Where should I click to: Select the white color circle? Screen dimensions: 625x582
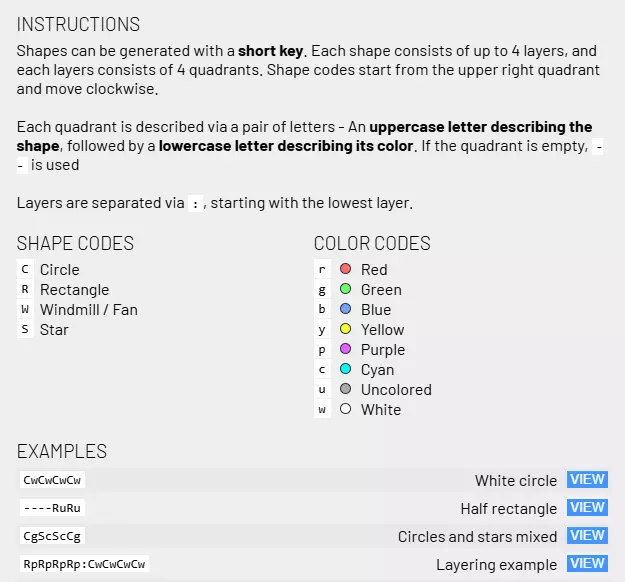click(x=346, y=410)
